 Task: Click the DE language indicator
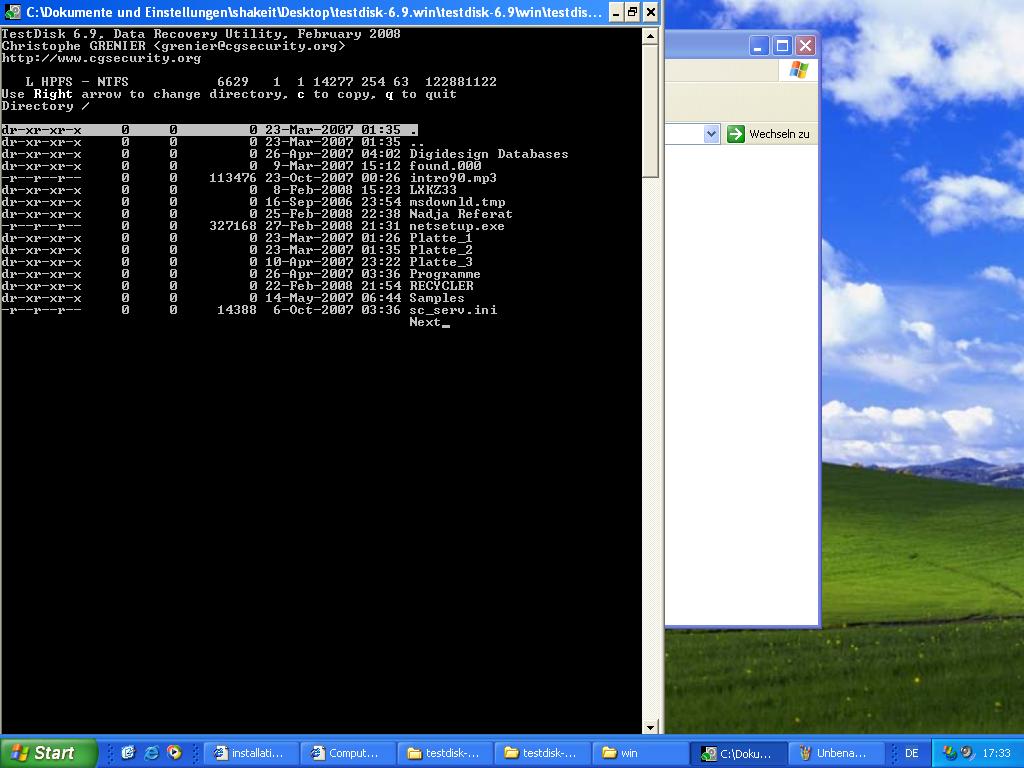pos(912,754)
